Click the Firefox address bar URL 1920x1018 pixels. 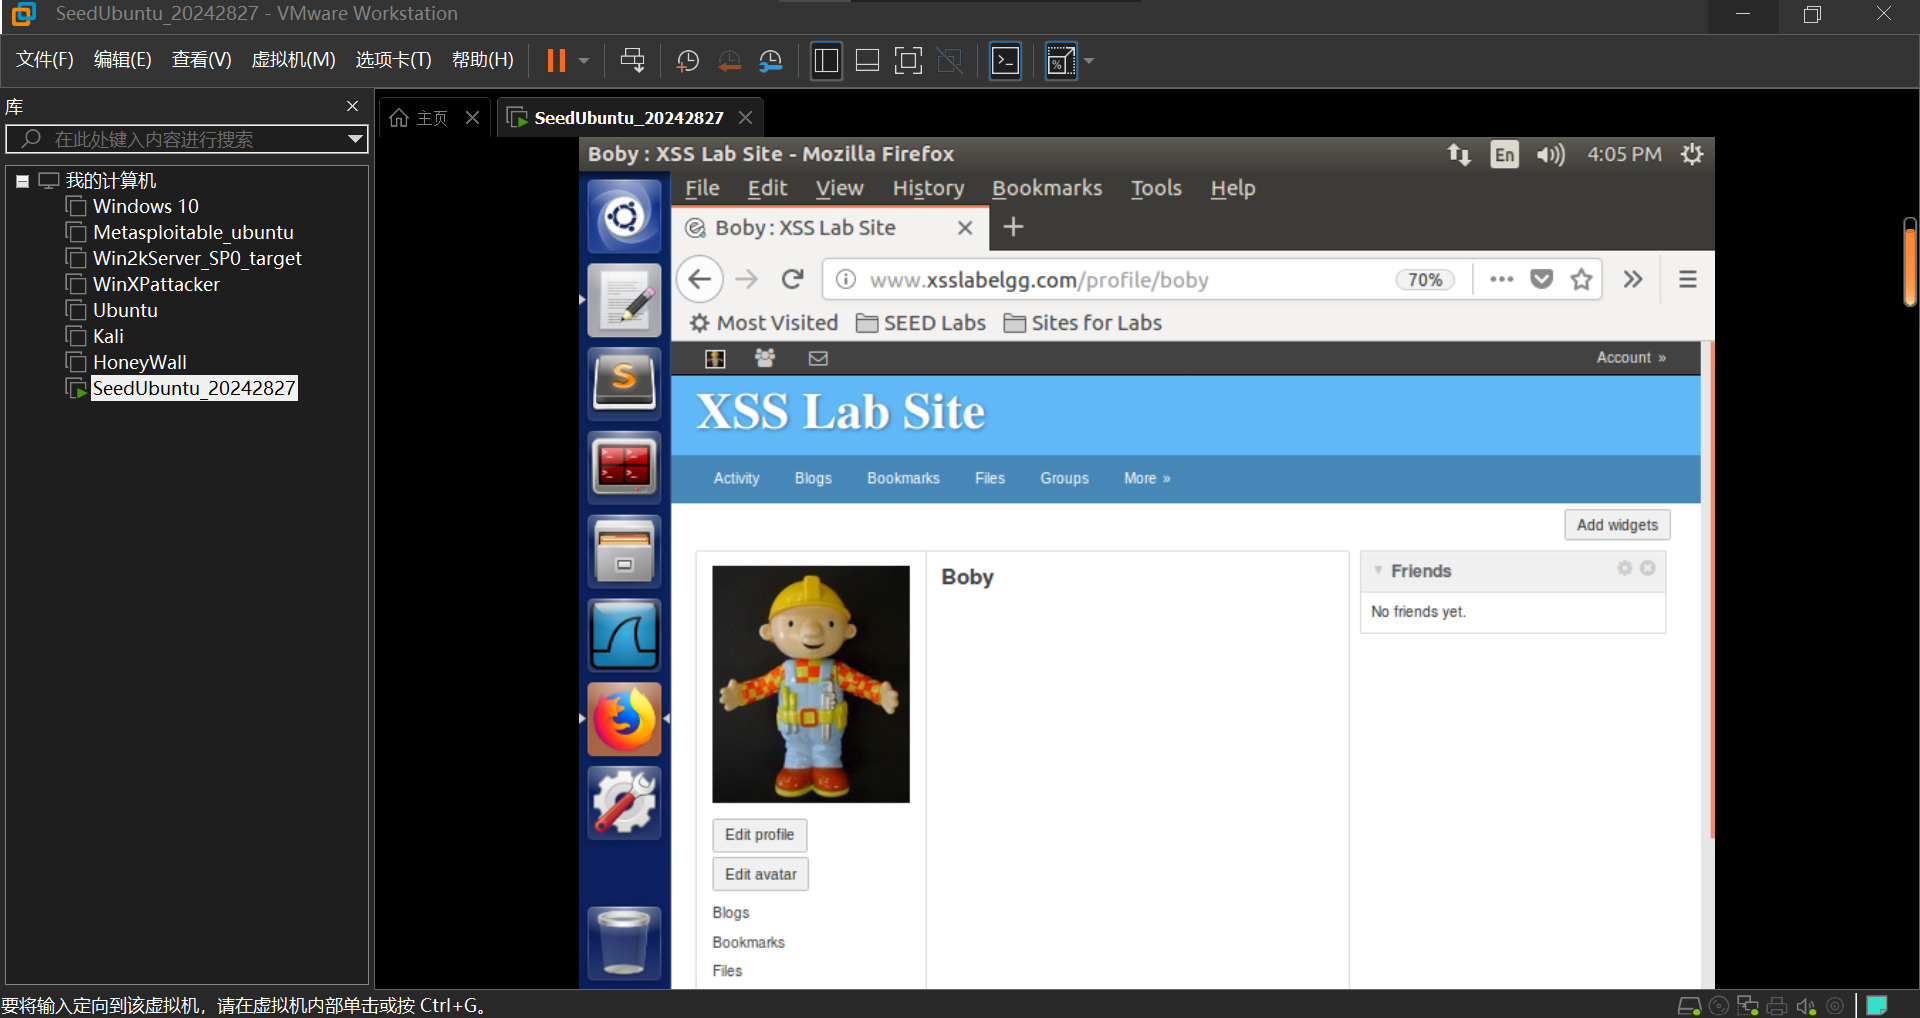click(x=1038, y=280)
